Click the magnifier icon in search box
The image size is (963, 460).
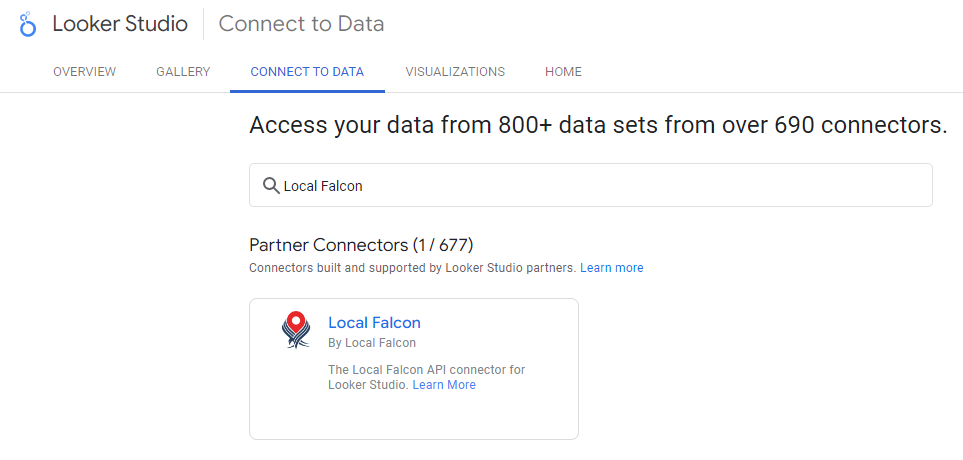(271, 185)
